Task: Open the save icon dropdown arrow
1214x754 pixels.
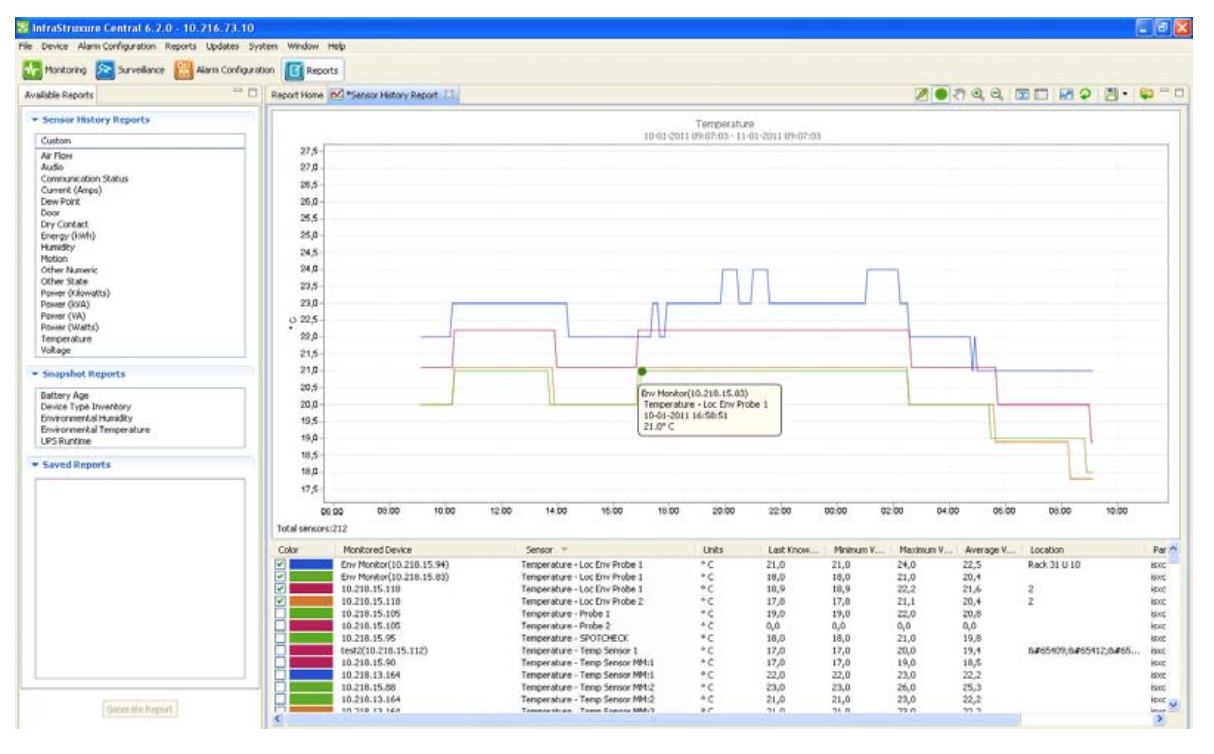Action: click(x=1124, y=95)
